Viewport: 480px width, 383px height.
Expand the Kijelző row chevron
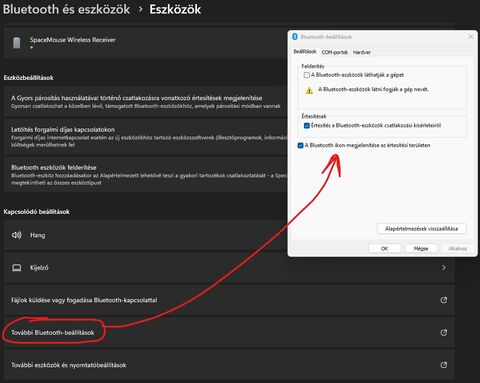click(444, 267)
